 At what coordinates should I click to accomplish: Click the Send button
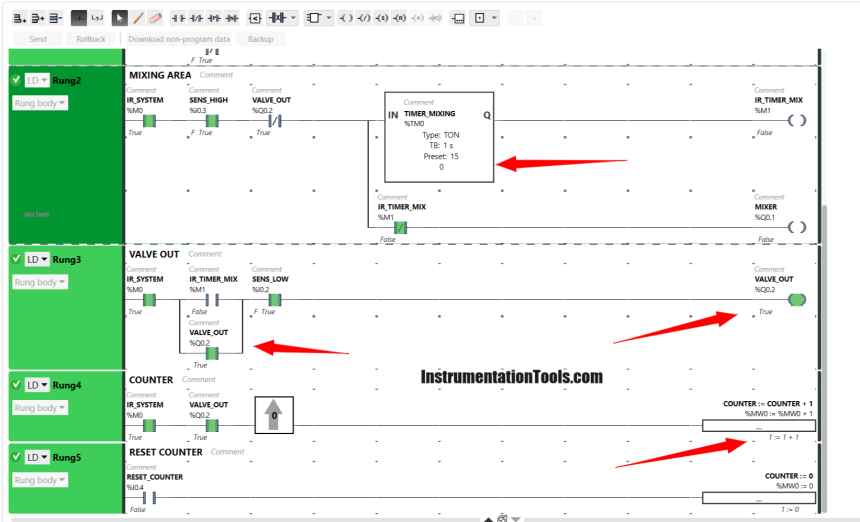(38, 39)
